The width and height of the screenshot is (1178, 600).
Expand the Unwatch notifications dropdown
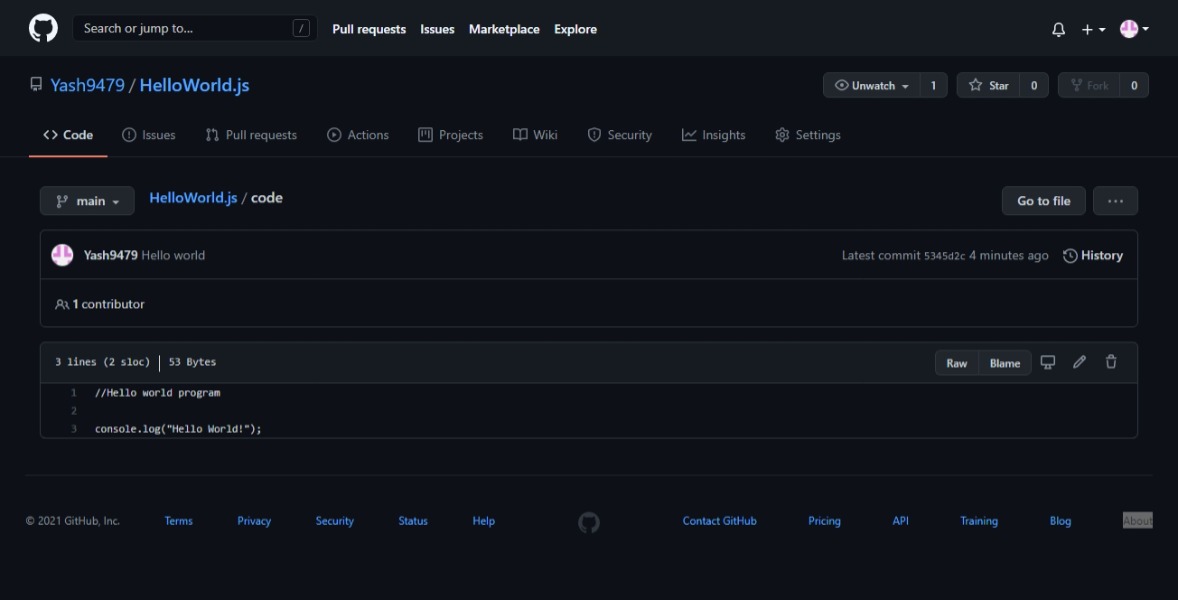coord(871,86)
